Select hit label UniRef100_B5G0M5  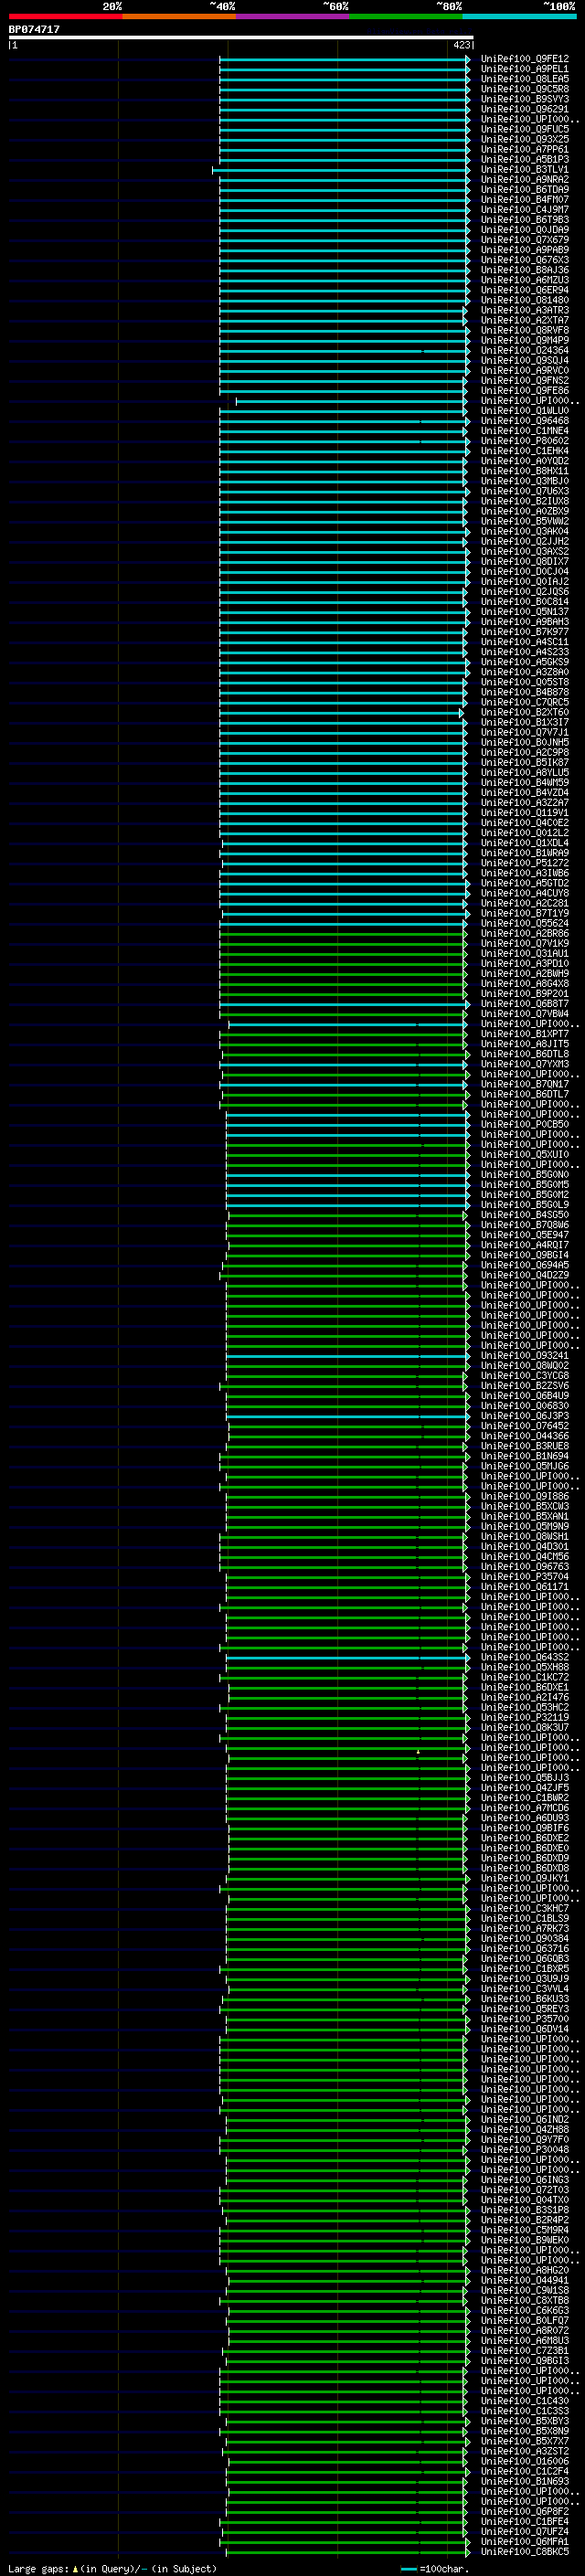point(525,1185)
